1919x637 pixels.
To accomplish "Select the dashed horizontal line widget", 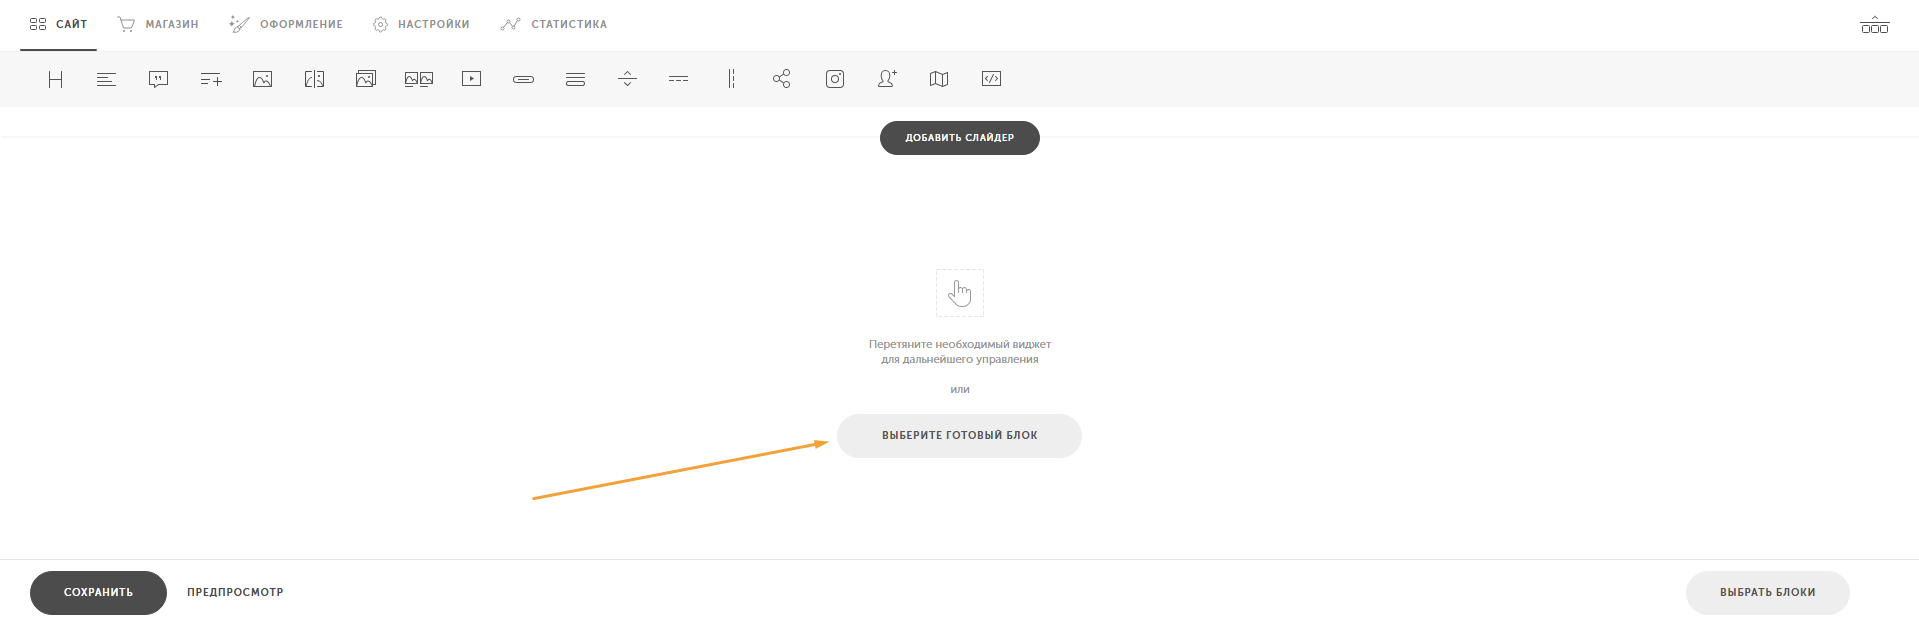I will click(679, 79).
